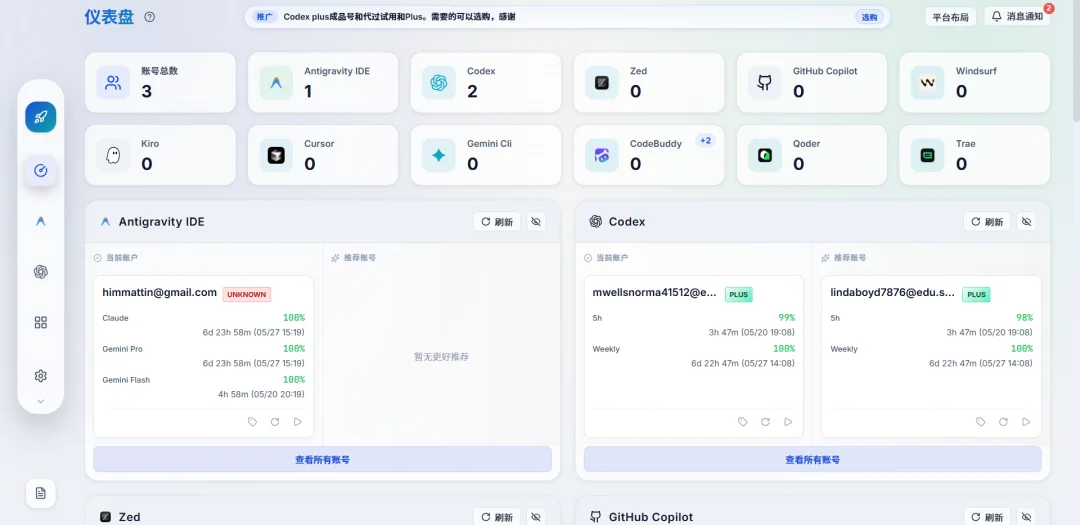Click the Trae card icon
Screen dimensions: 1080x525
pos(928,156)
